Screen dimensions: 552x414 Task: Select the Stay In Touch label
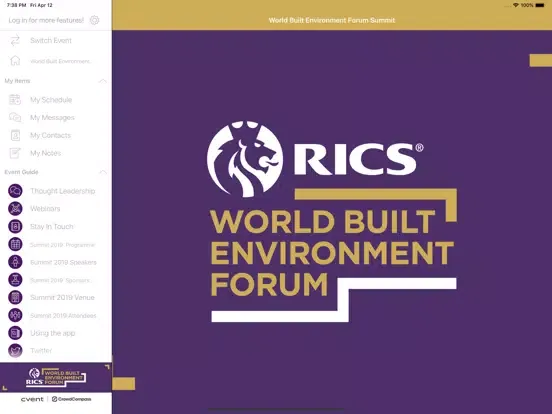(52, 227)
